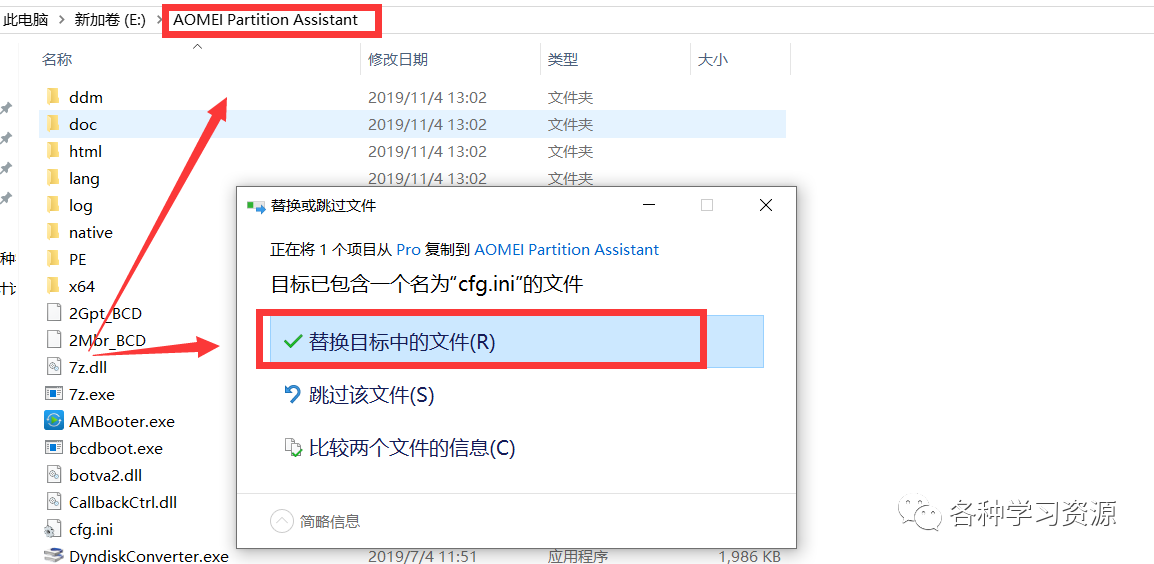Expand the dropdown arrow after 此电脑
Viewport: 1154px width, 564px height.
pyautogui.click(x=62, y=21)
